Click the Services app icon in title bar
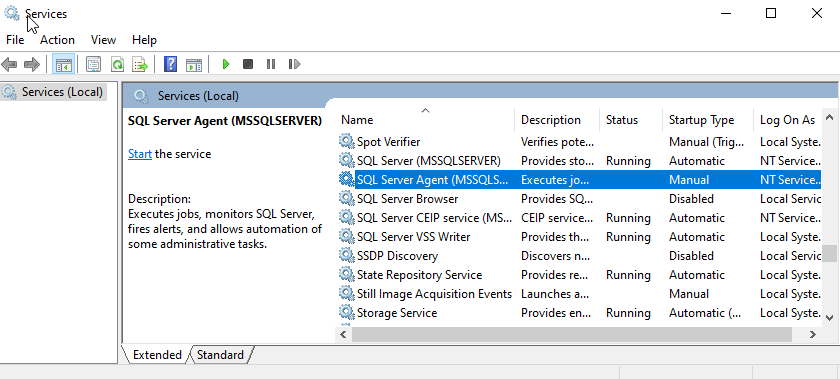The image size is (840, 379). (12, 13)
